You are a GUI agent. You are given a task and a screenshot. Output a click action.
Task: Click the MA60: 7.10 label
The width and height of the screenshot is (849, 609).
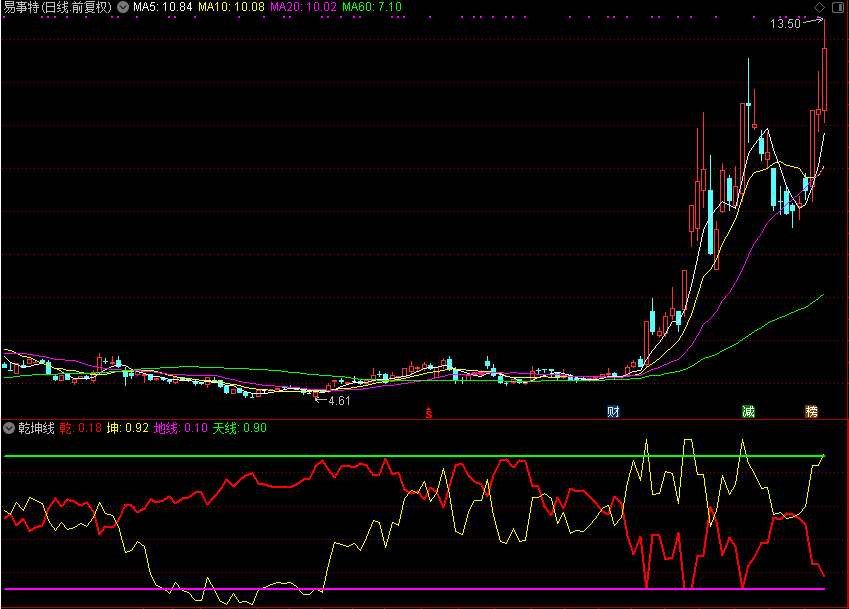click(x=372, y=7)
